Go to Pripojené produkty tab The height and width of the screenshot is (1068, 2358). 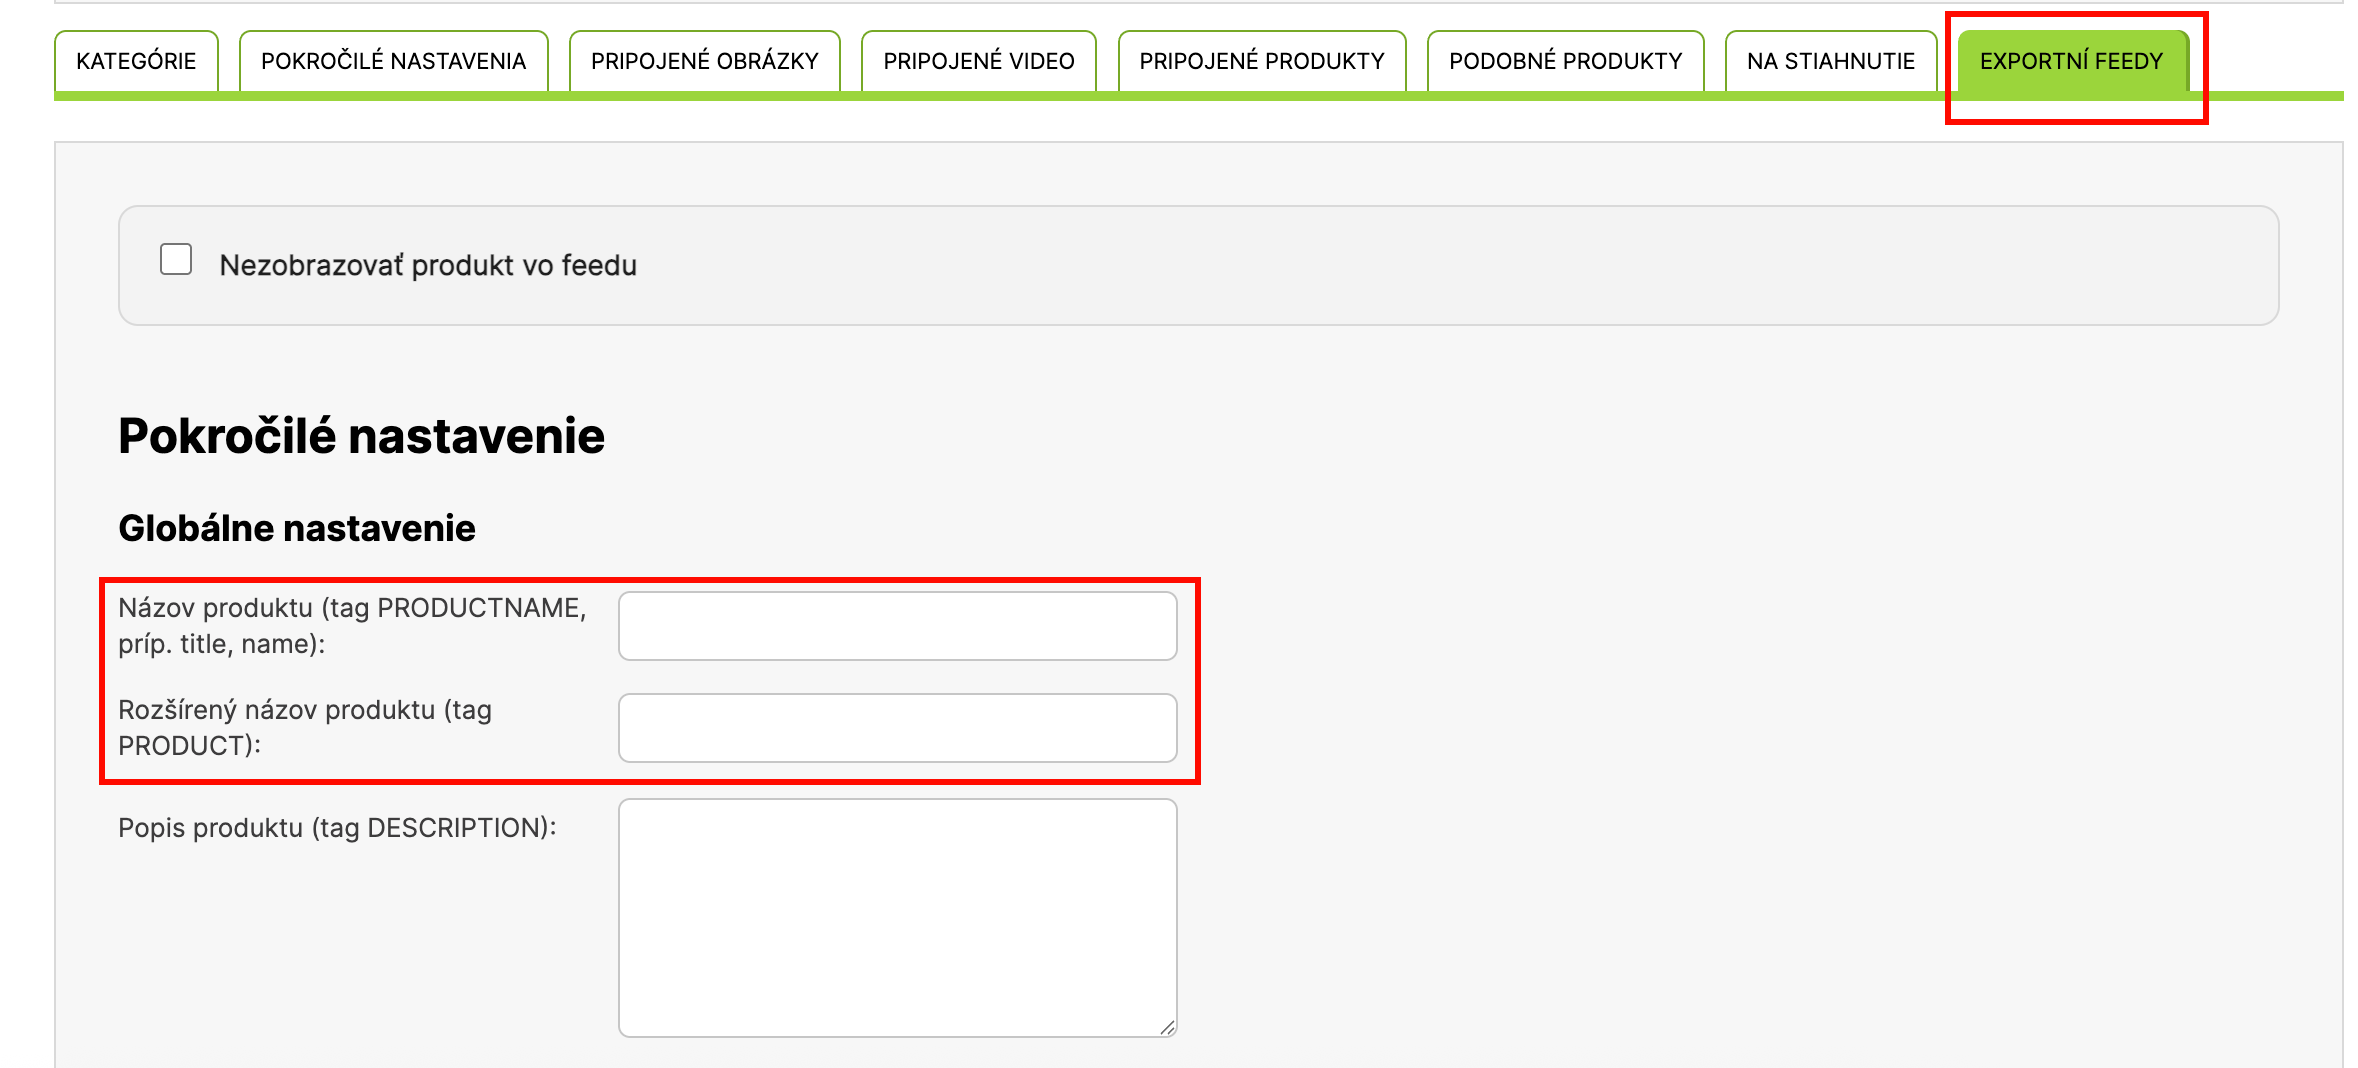(1261, 61)
